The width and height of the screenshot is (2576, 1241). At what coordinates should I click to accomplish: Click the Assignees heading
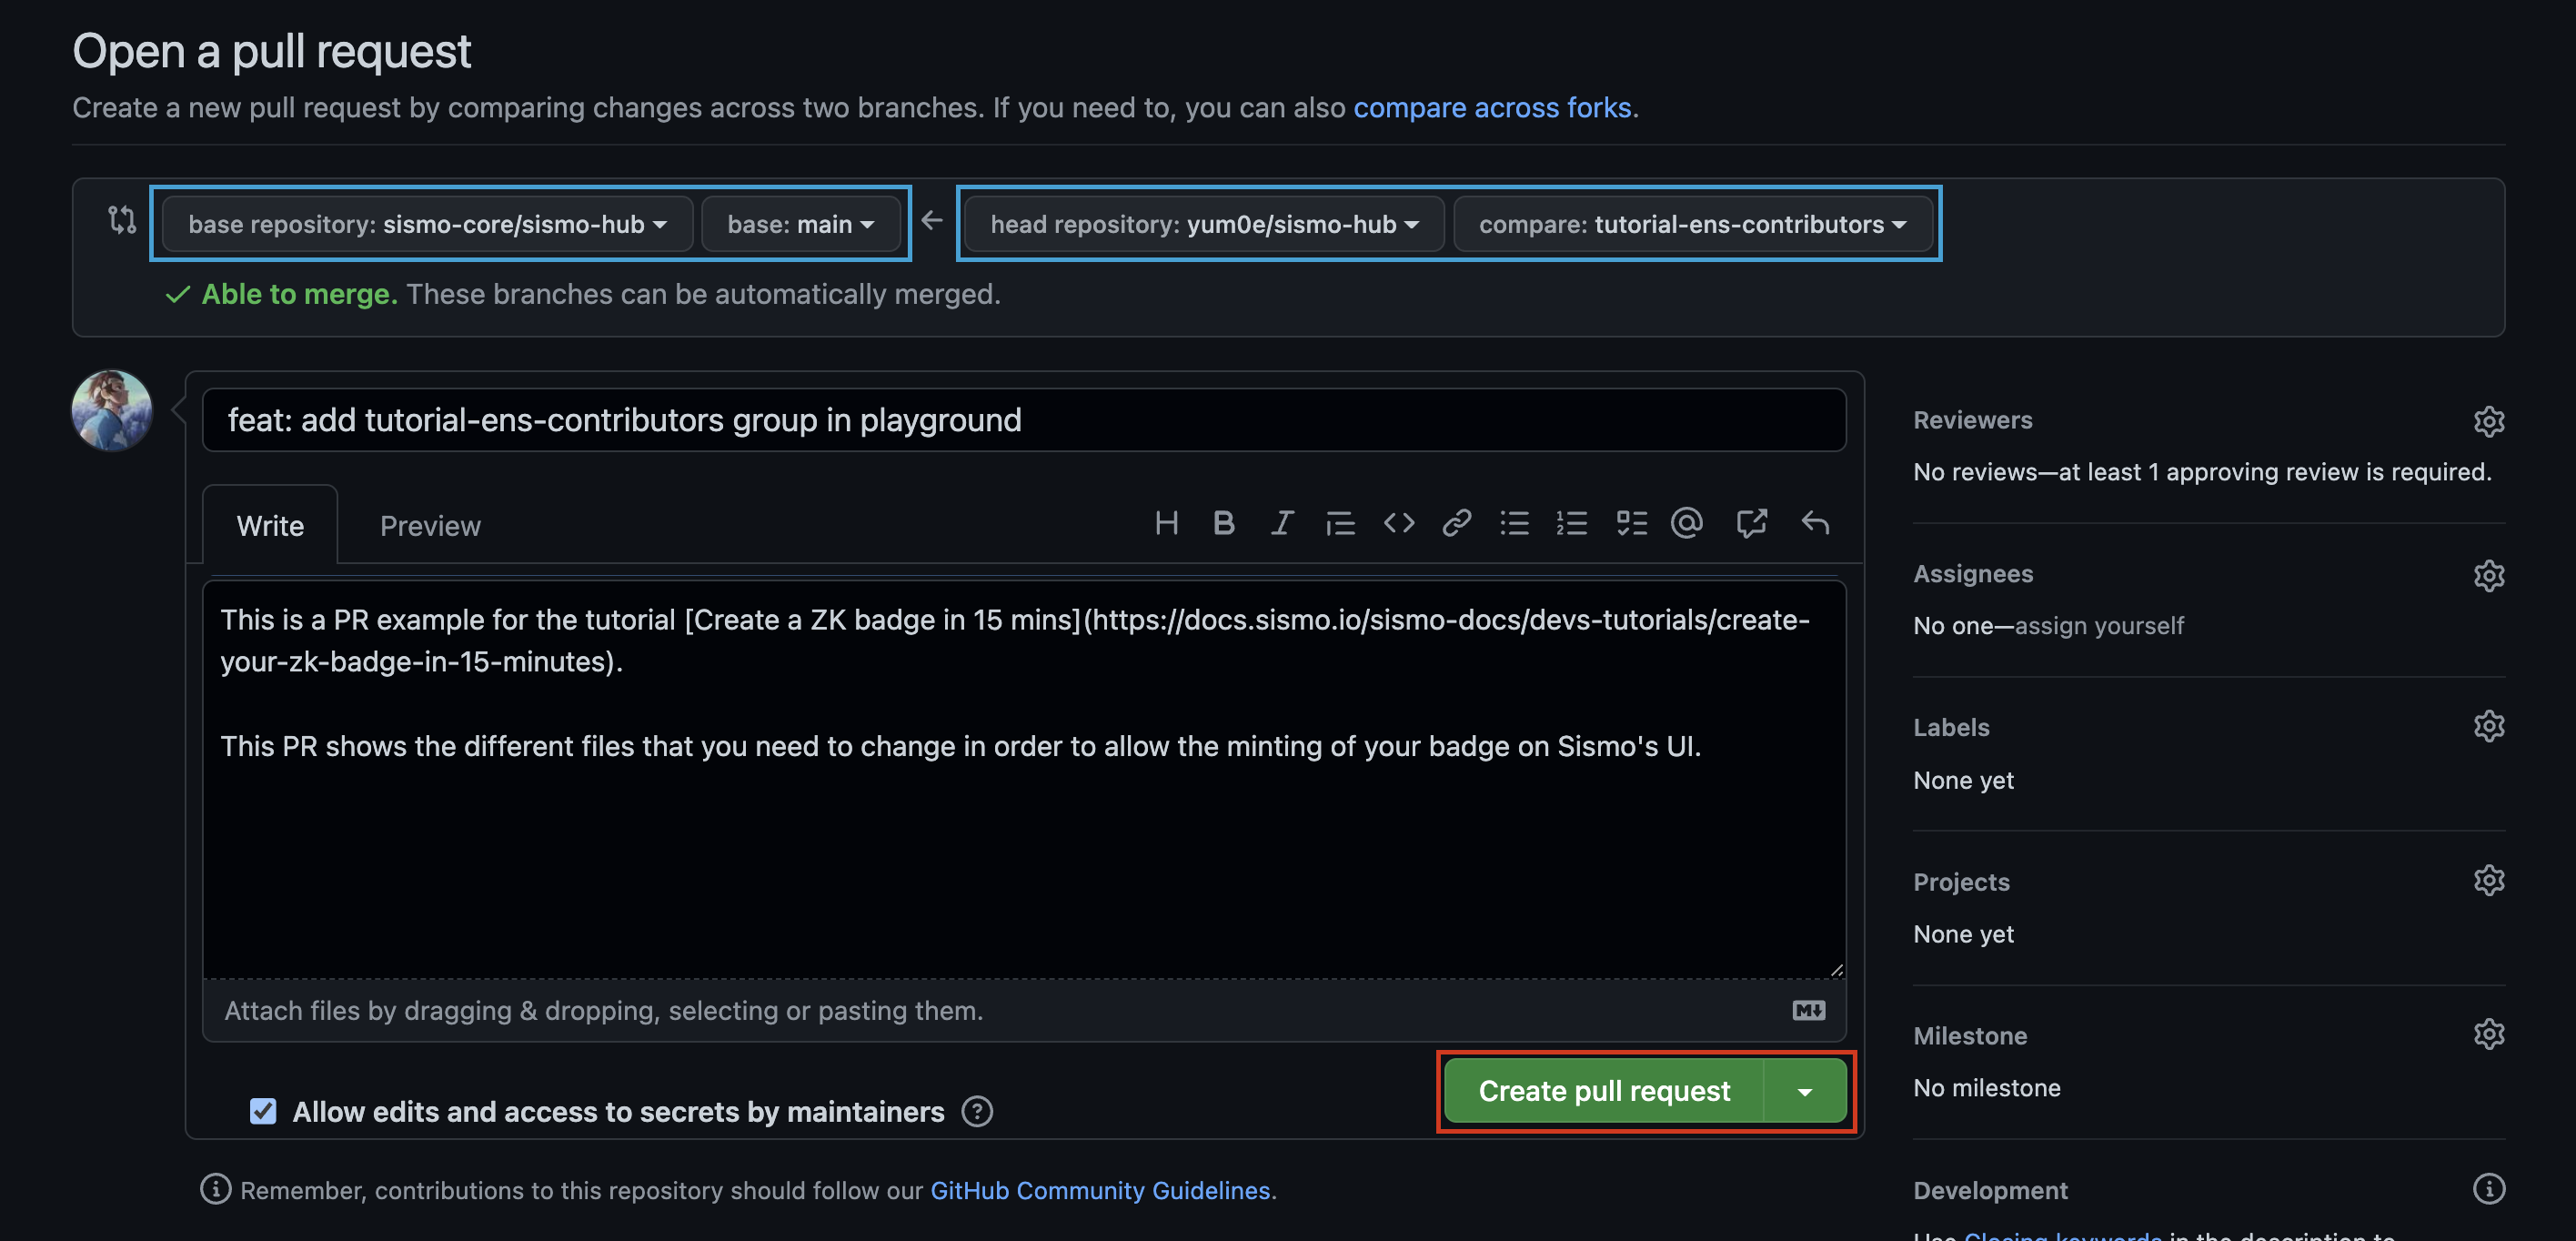(1973, 574)
